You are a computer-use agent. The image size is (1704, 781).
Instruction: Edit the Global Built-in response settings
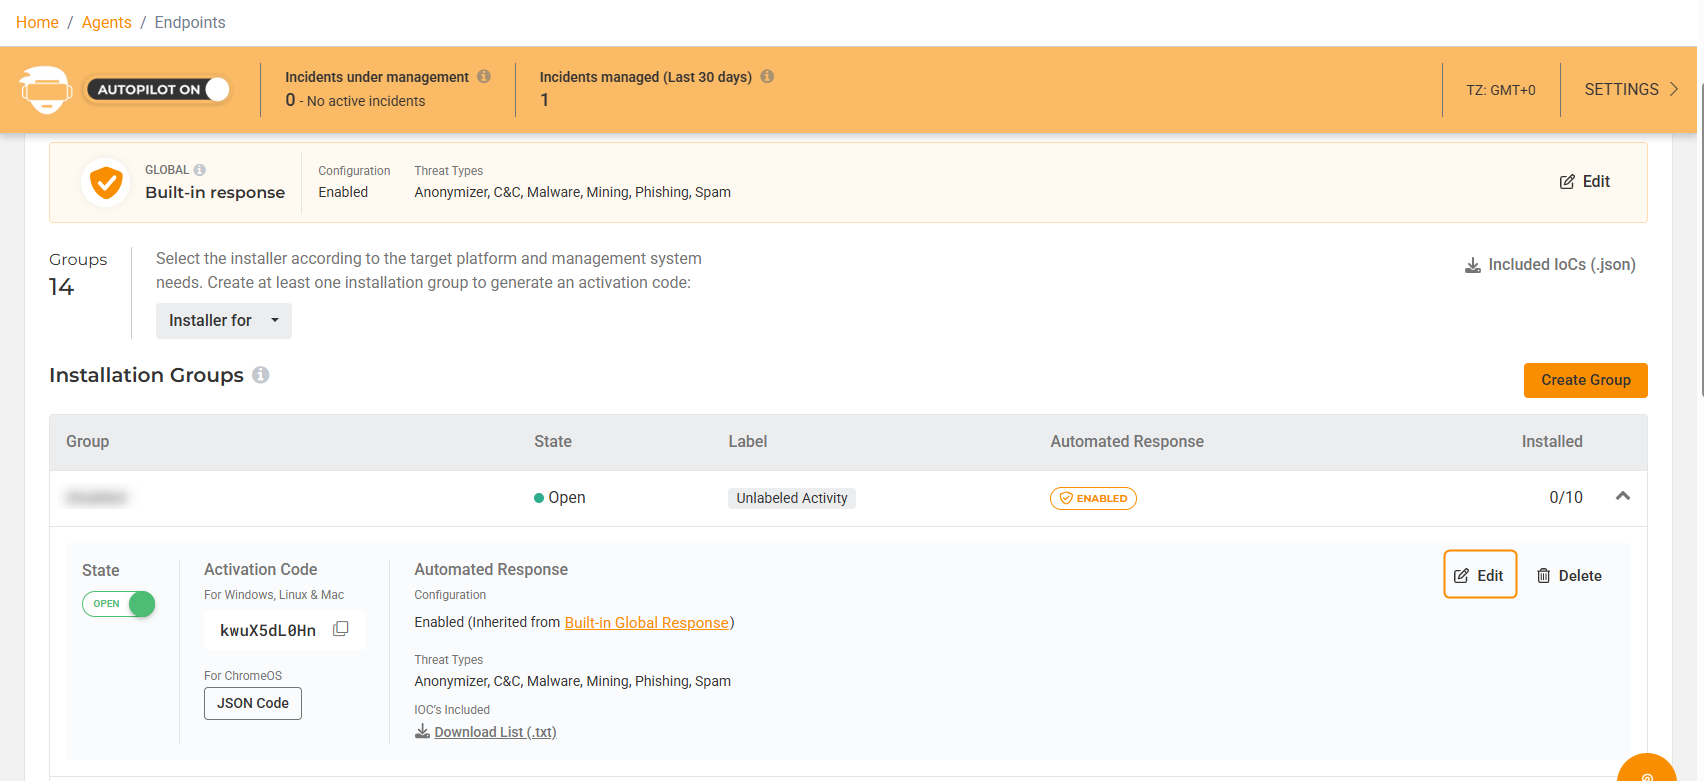pos(1585,182)
